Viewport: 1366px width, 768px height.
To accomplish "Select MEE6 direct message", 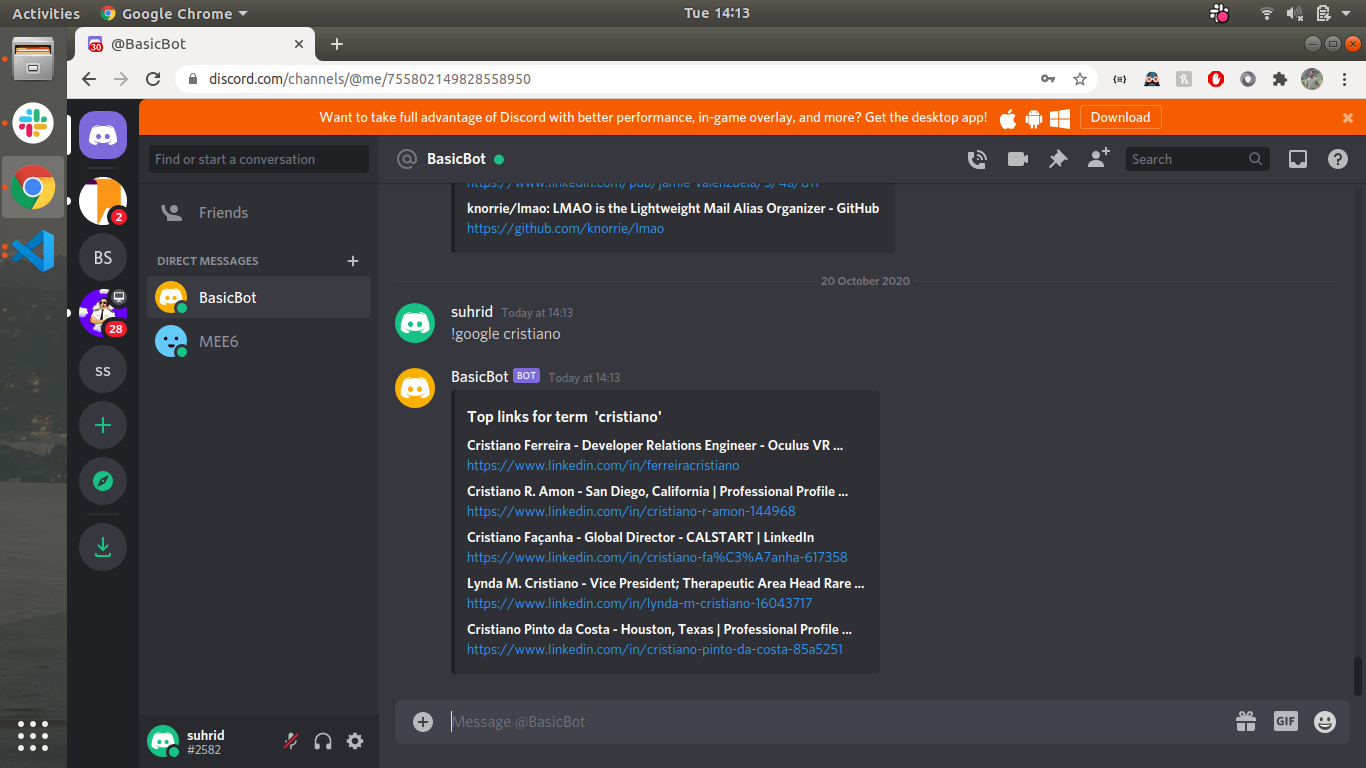I will click(259, 342).
